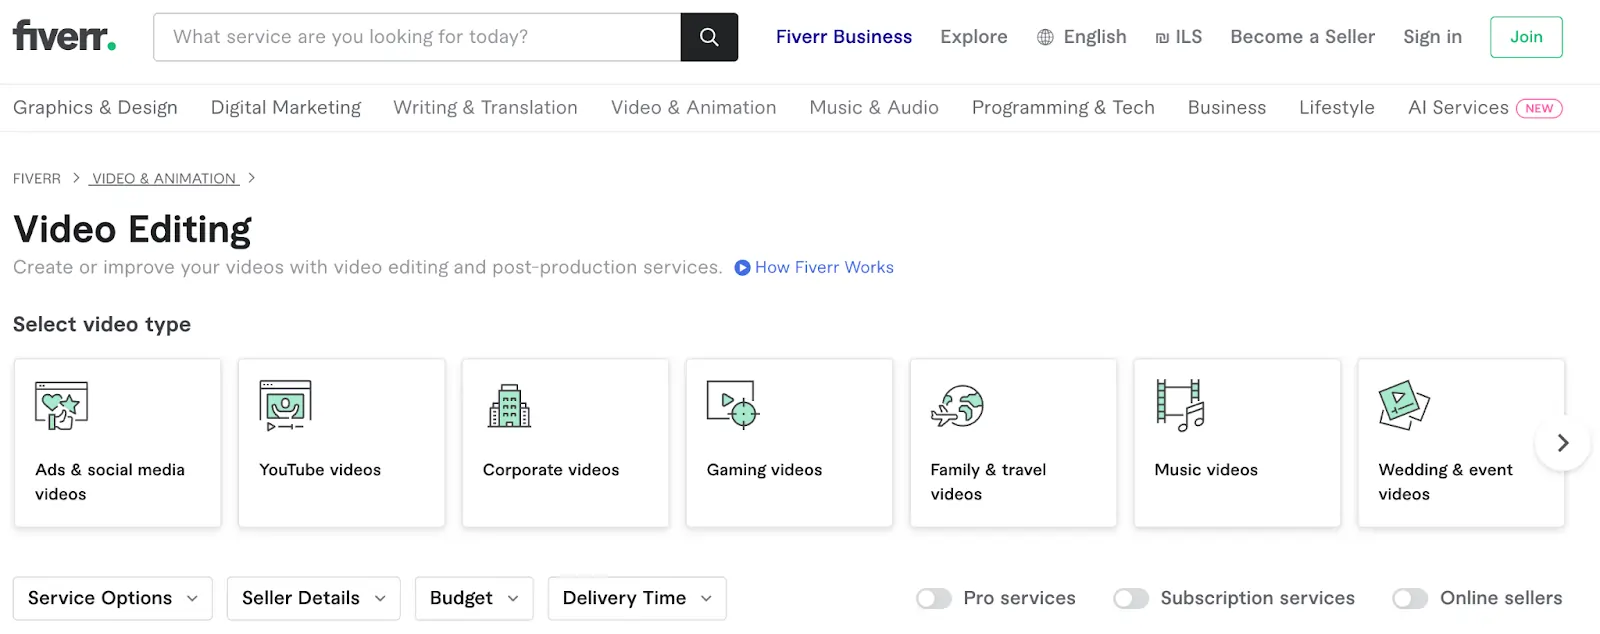
Task: Expand the Service Options dropdown
Action: [112, 598]
